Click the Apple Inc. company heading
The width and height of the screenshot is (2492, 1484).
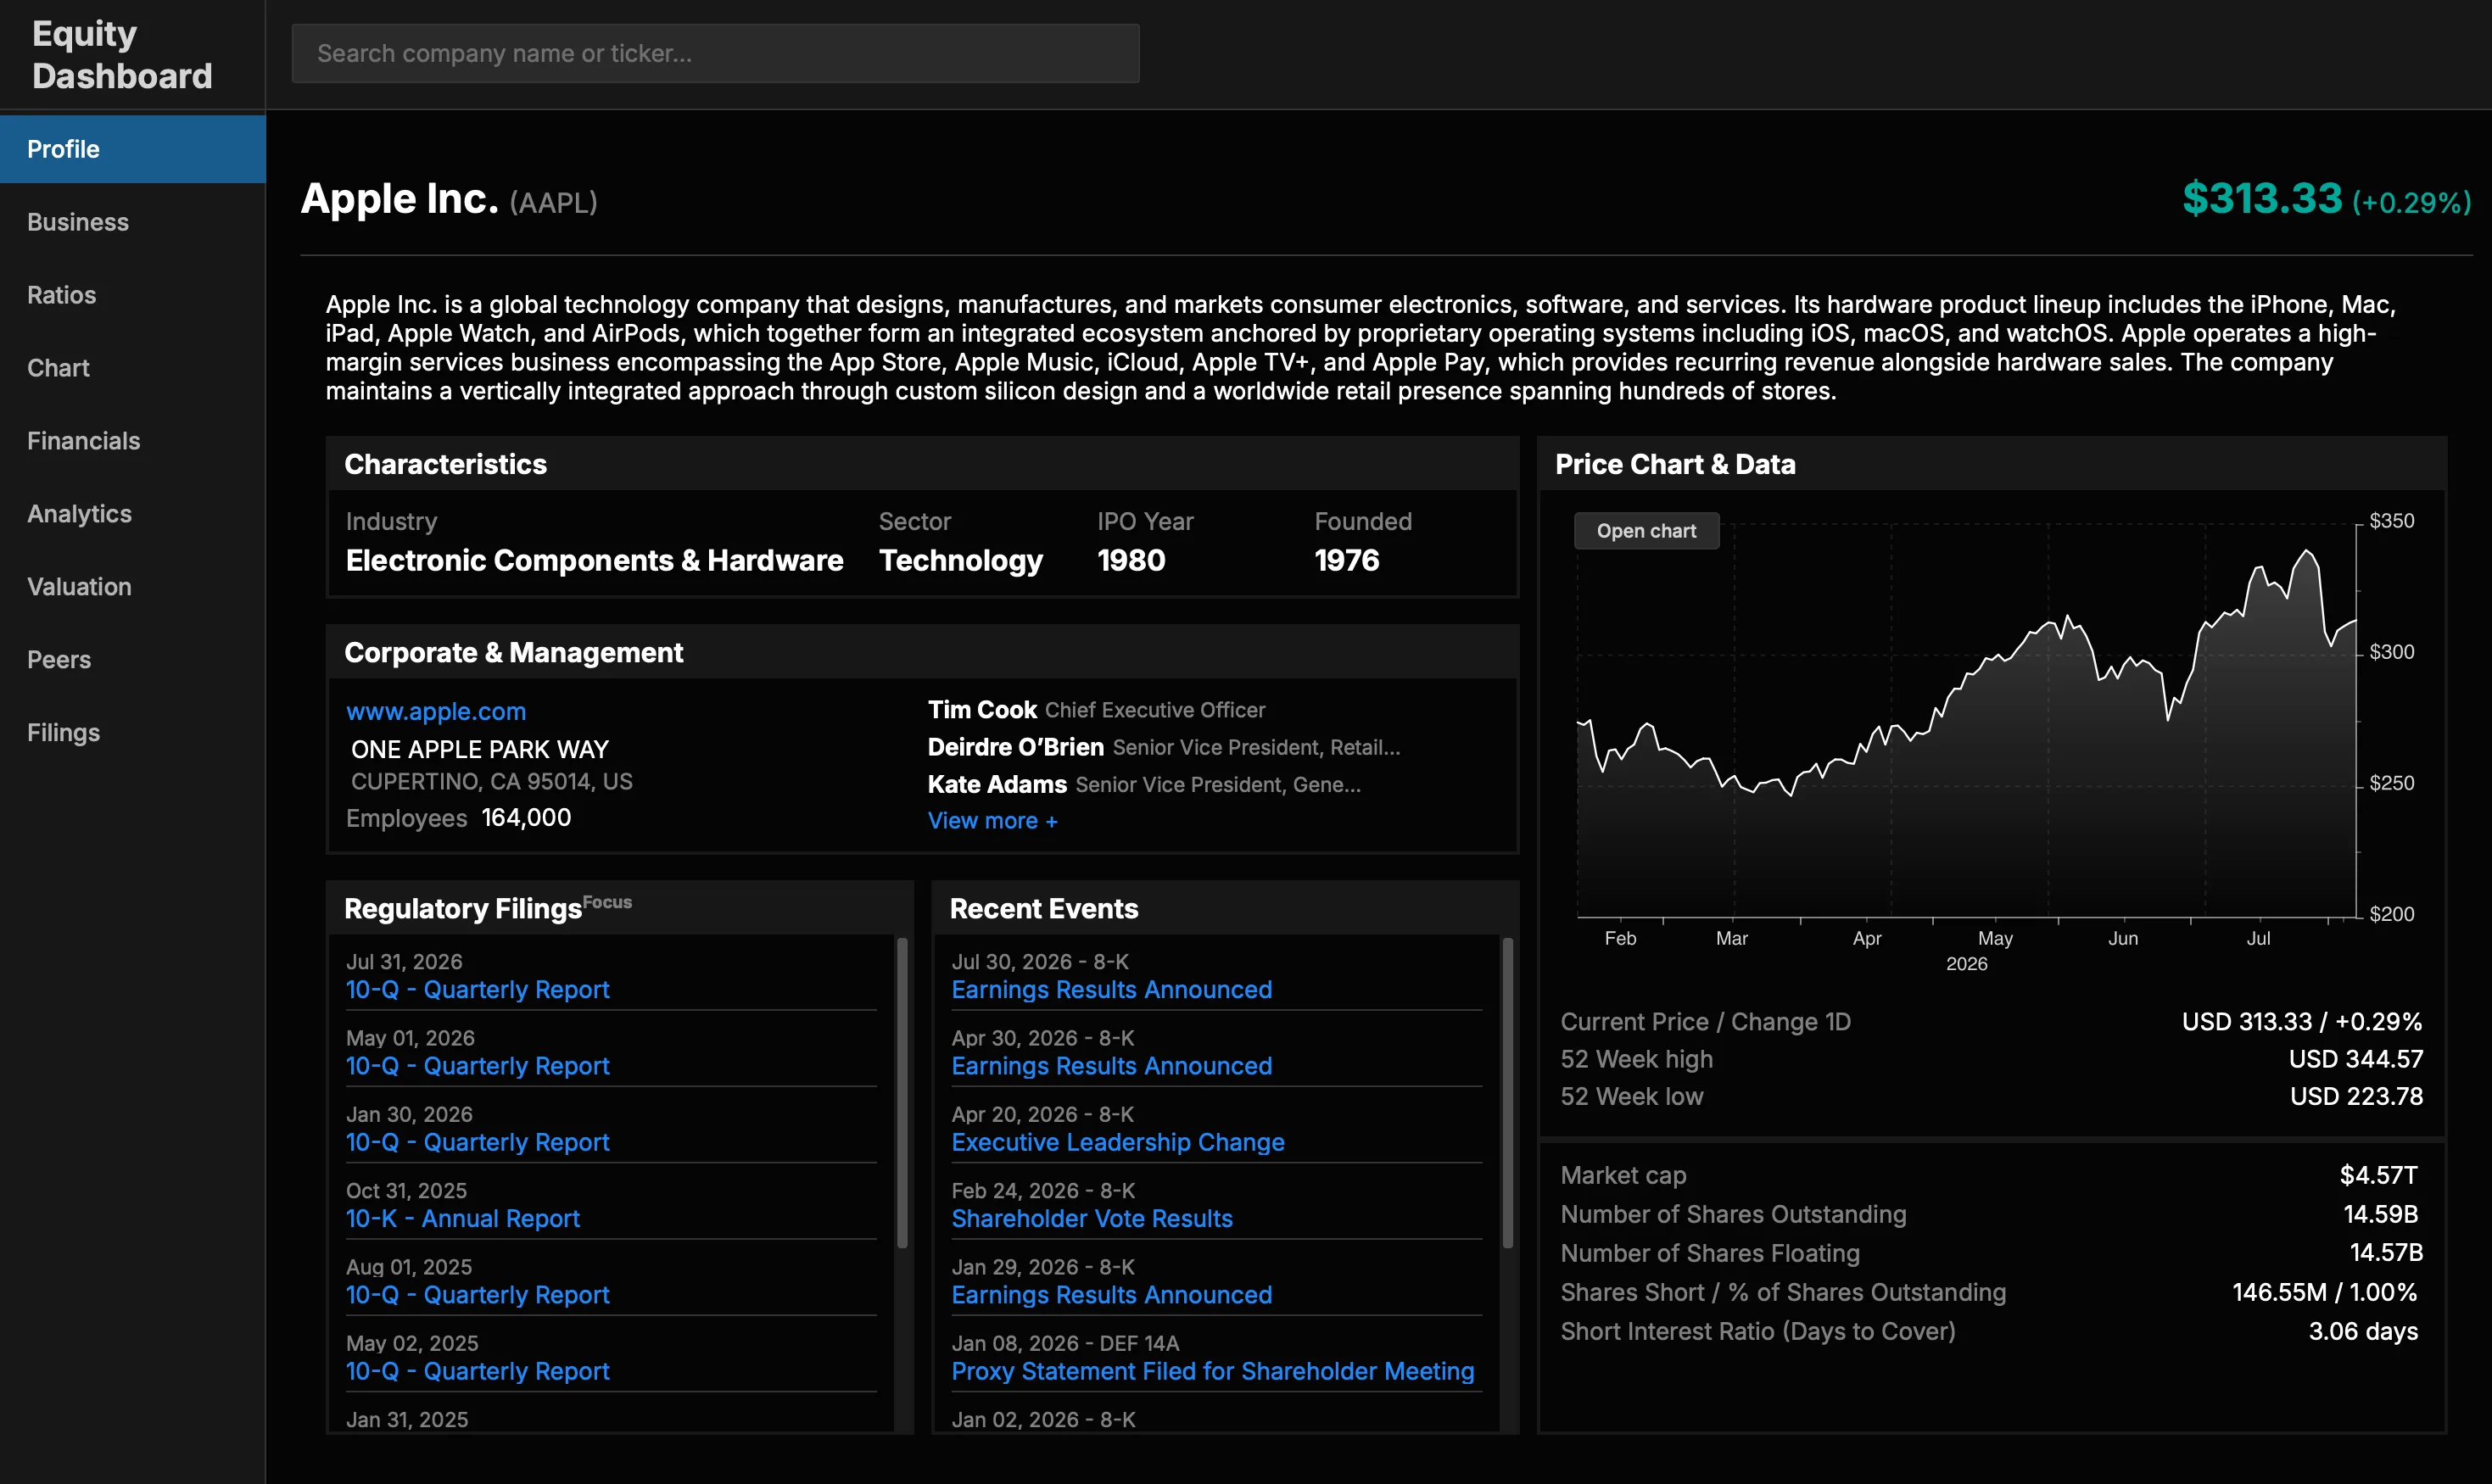399,198
